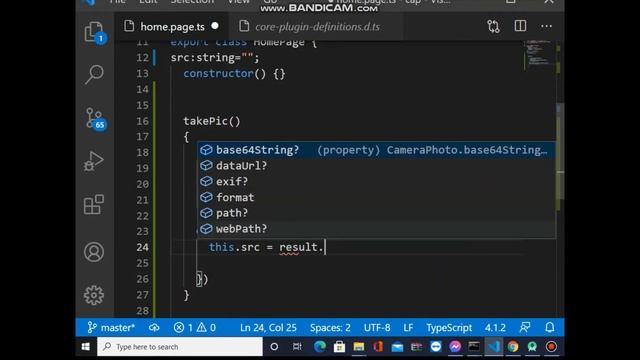Open Visual Studio Code from taskbar
Image resolution: width=640 pixels, height=360 pixels.
(494, 347)
